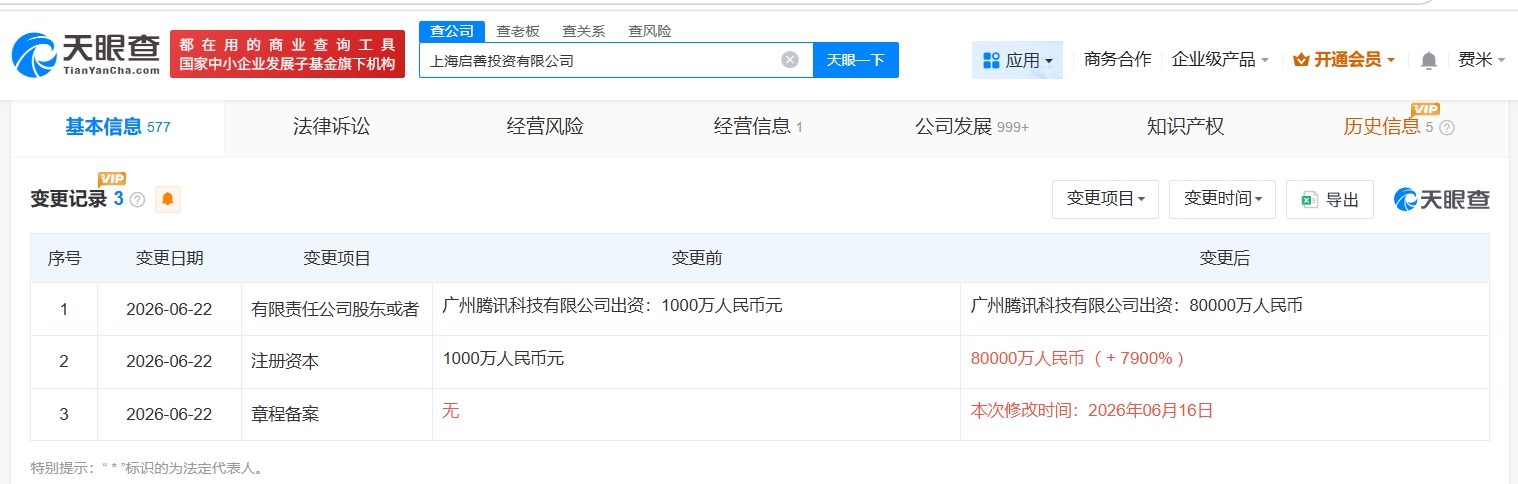Select the 查公司 search tab
The height and width of the screenshot is (484, 1518).
point(452,31)
